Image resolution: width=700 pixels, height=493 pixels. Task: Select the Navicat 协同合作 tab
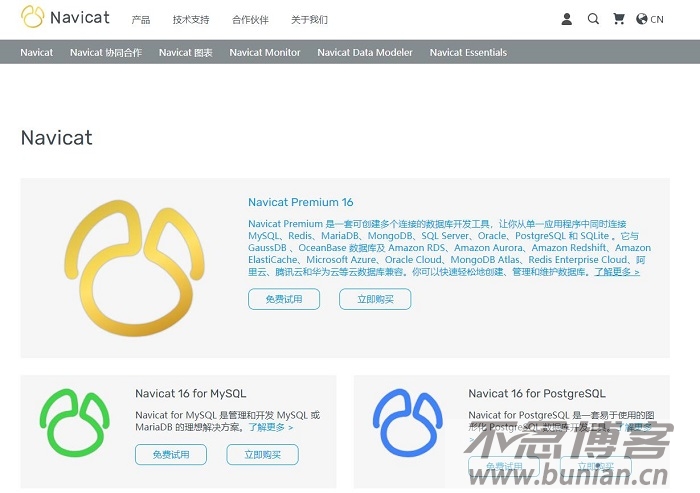point(106,52)
